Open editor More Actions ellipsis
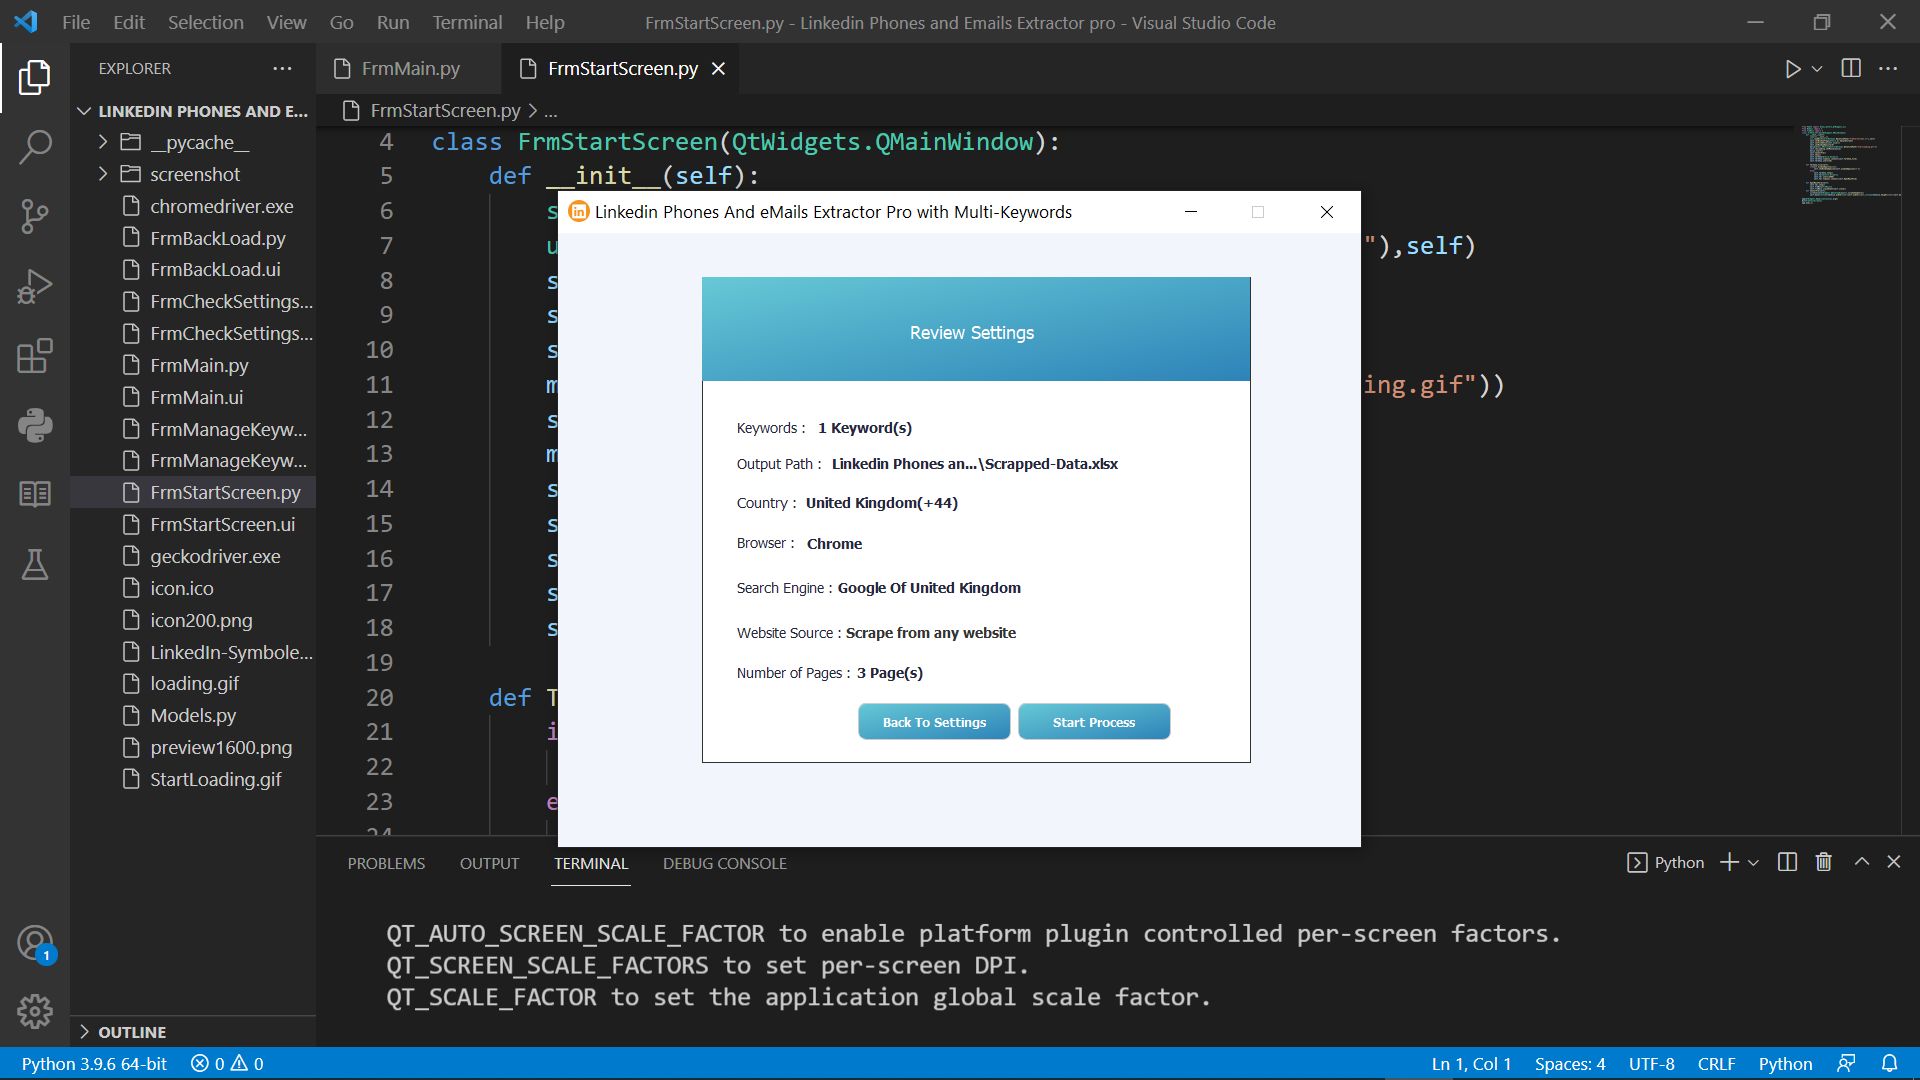This screenshot has width=1920, height=1080. click(1888, 68)
